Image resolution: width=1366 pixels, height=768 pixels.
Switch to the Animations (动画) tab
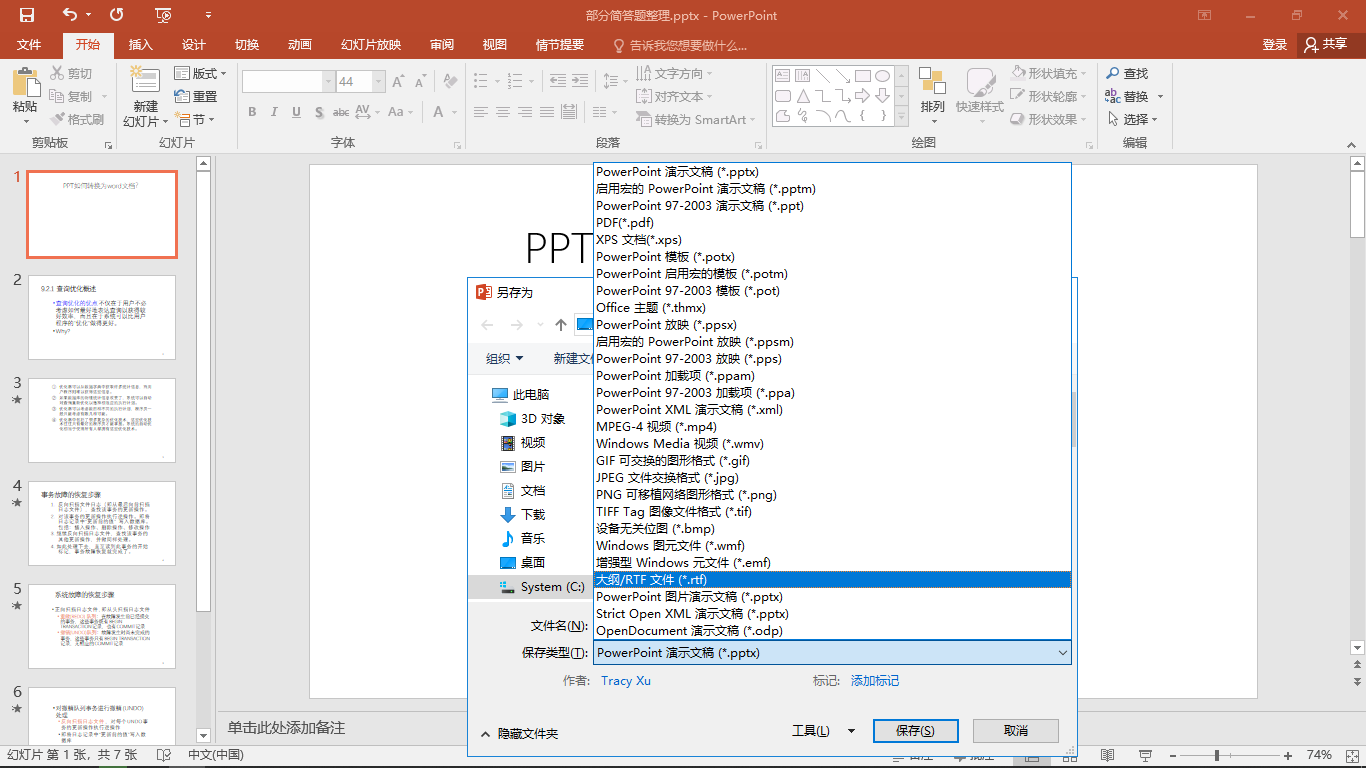[300, 45]
